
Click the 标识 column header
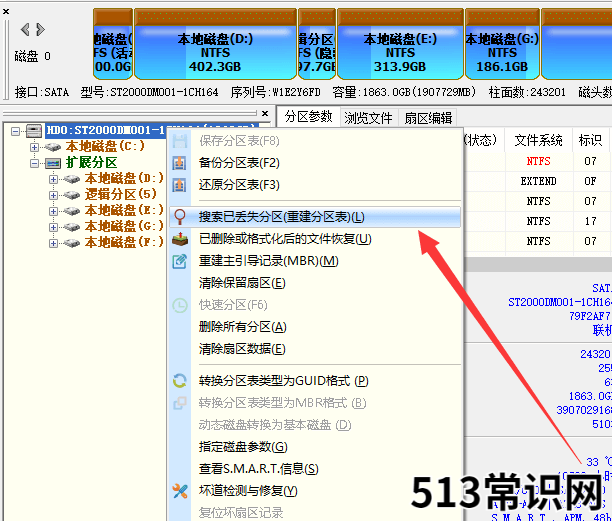590,140
